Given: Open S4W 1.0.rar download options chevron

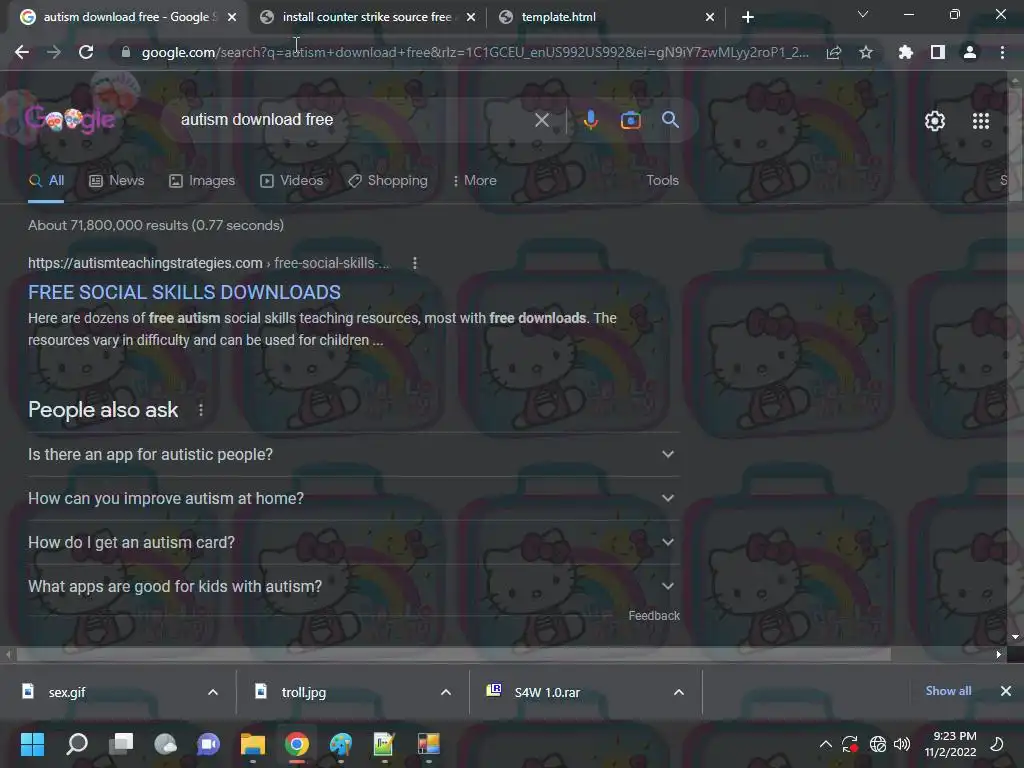Looking at the screenshot, I should 679,692.
